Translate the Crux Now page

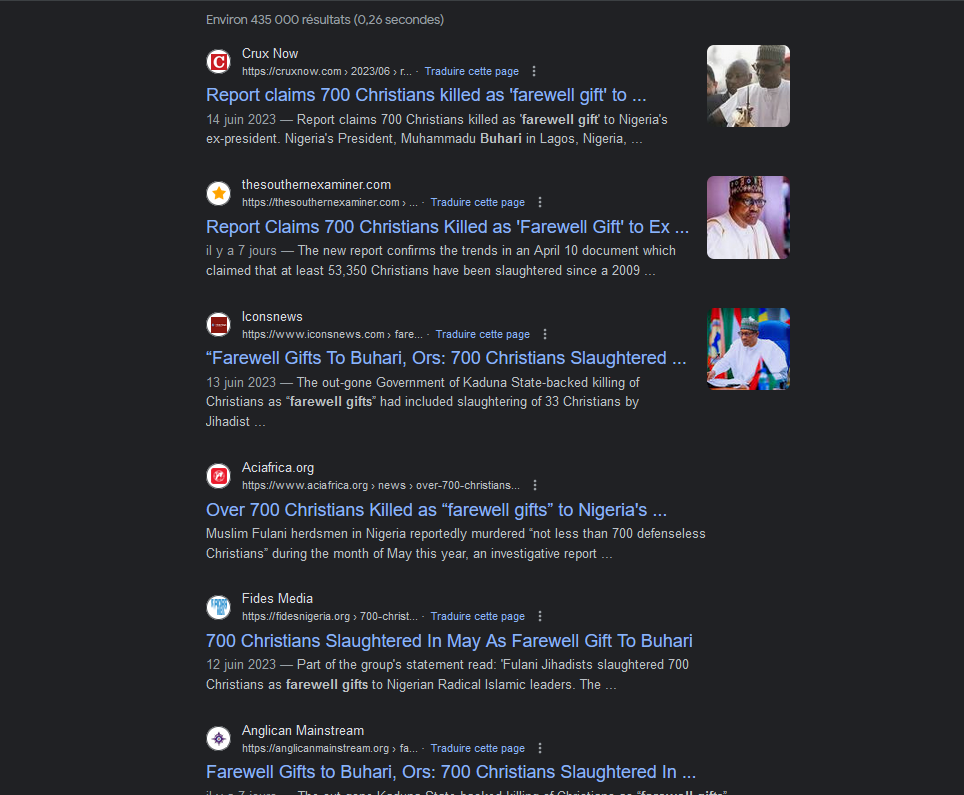click(x=472, y=71)
